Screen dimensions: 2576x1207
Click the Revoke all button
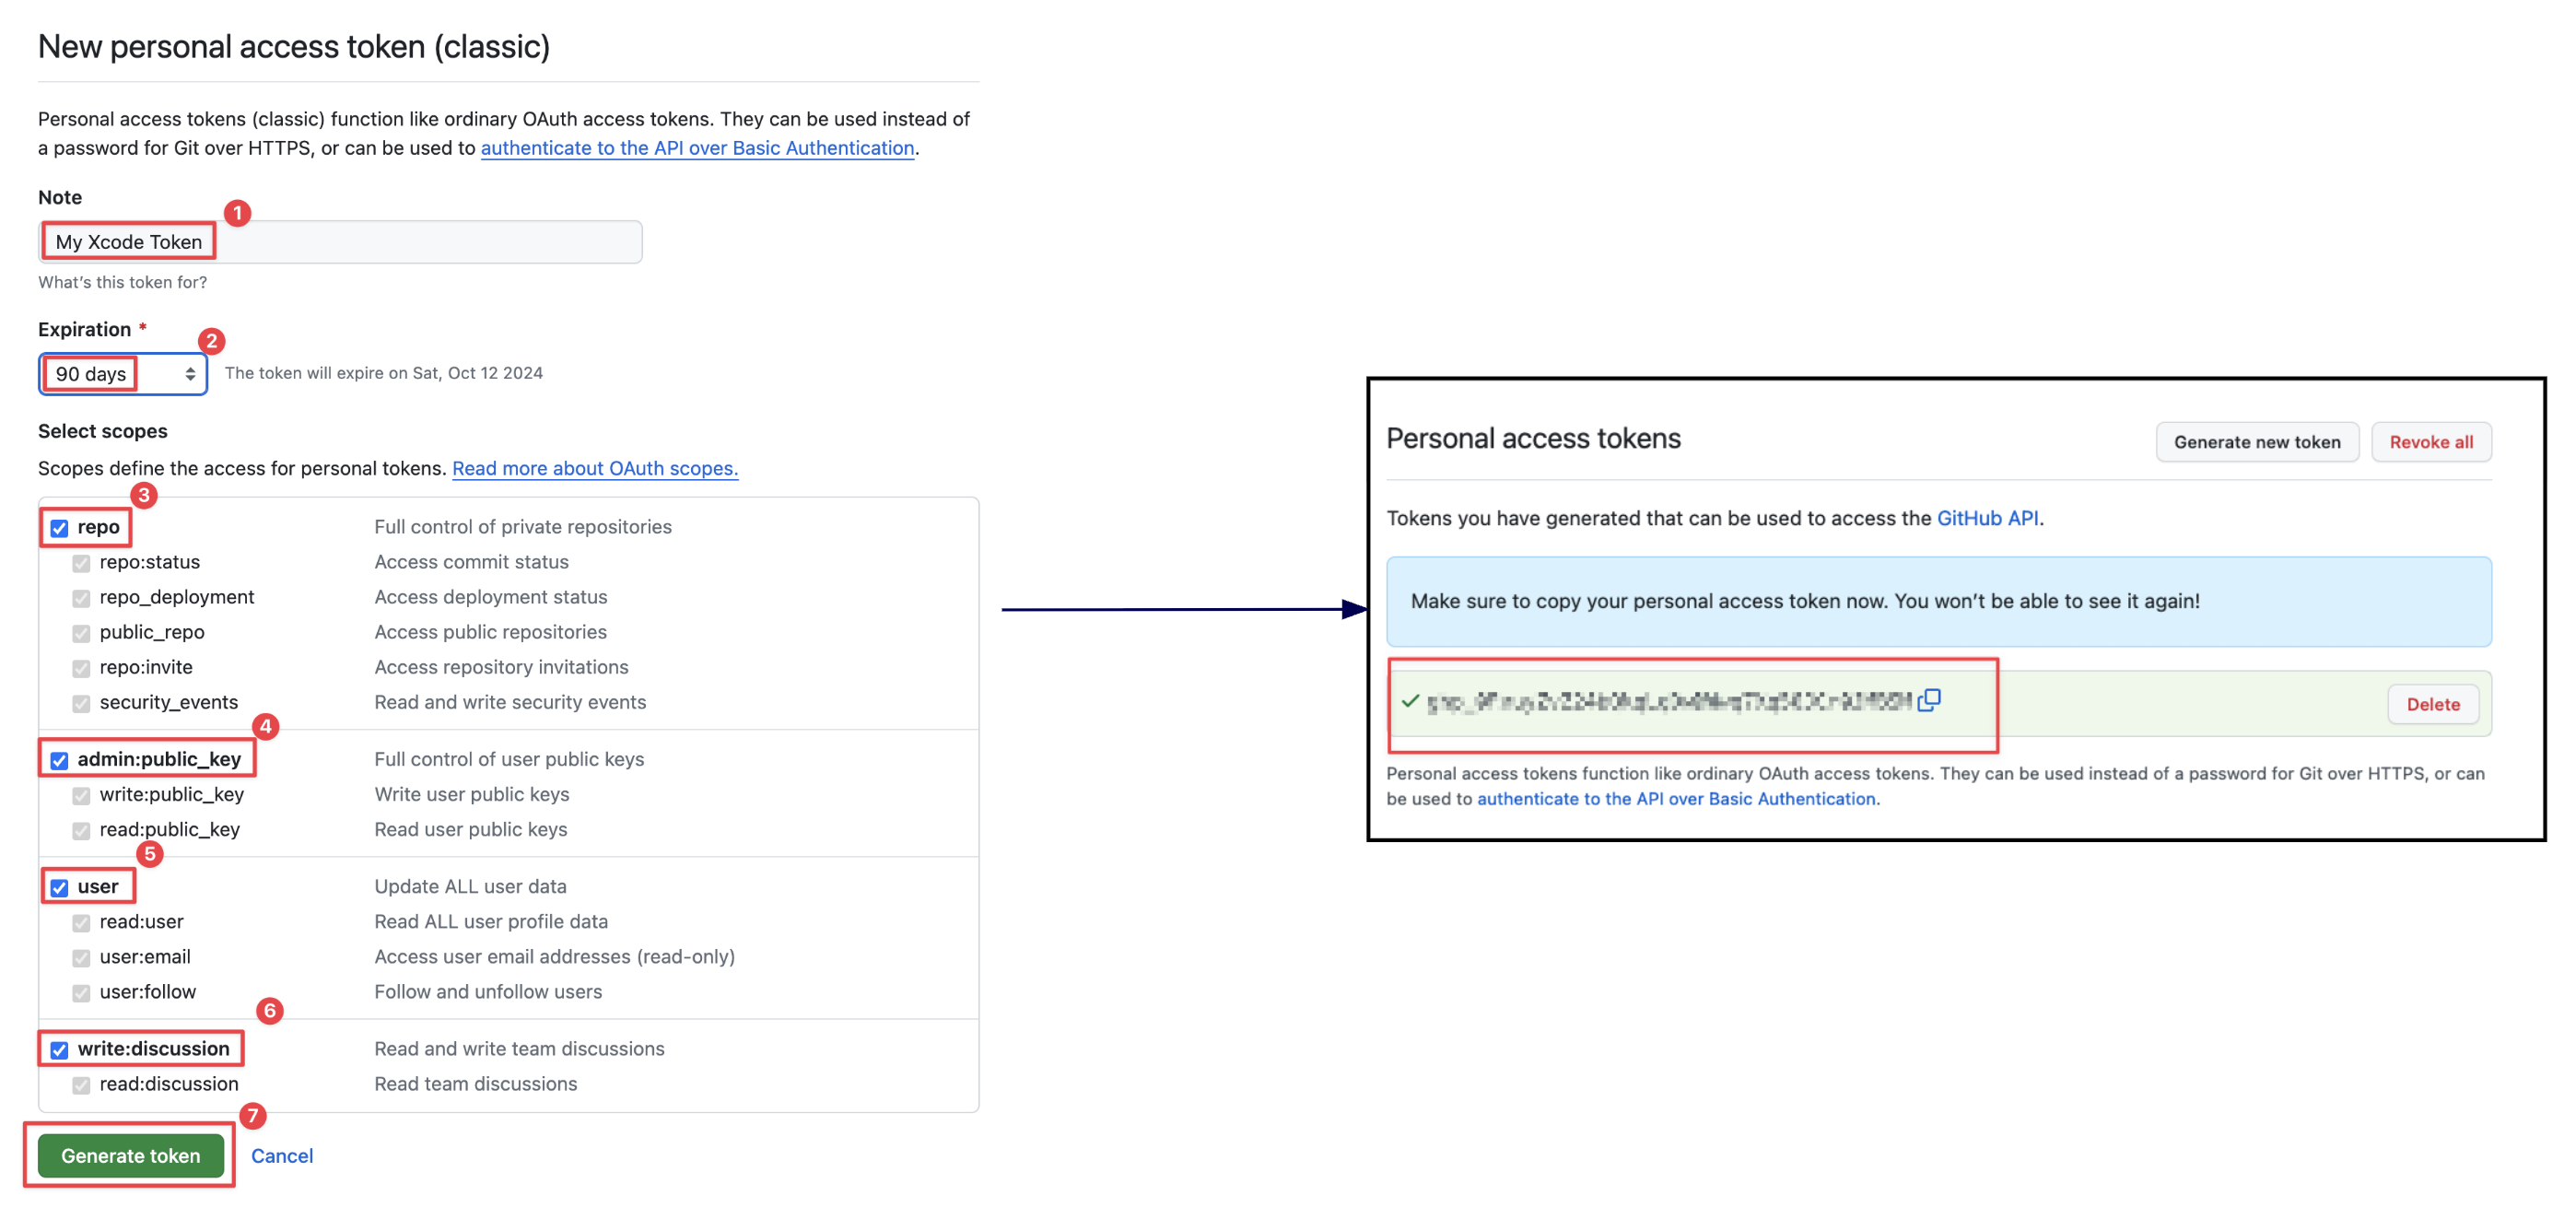[x=2431, y=441]
